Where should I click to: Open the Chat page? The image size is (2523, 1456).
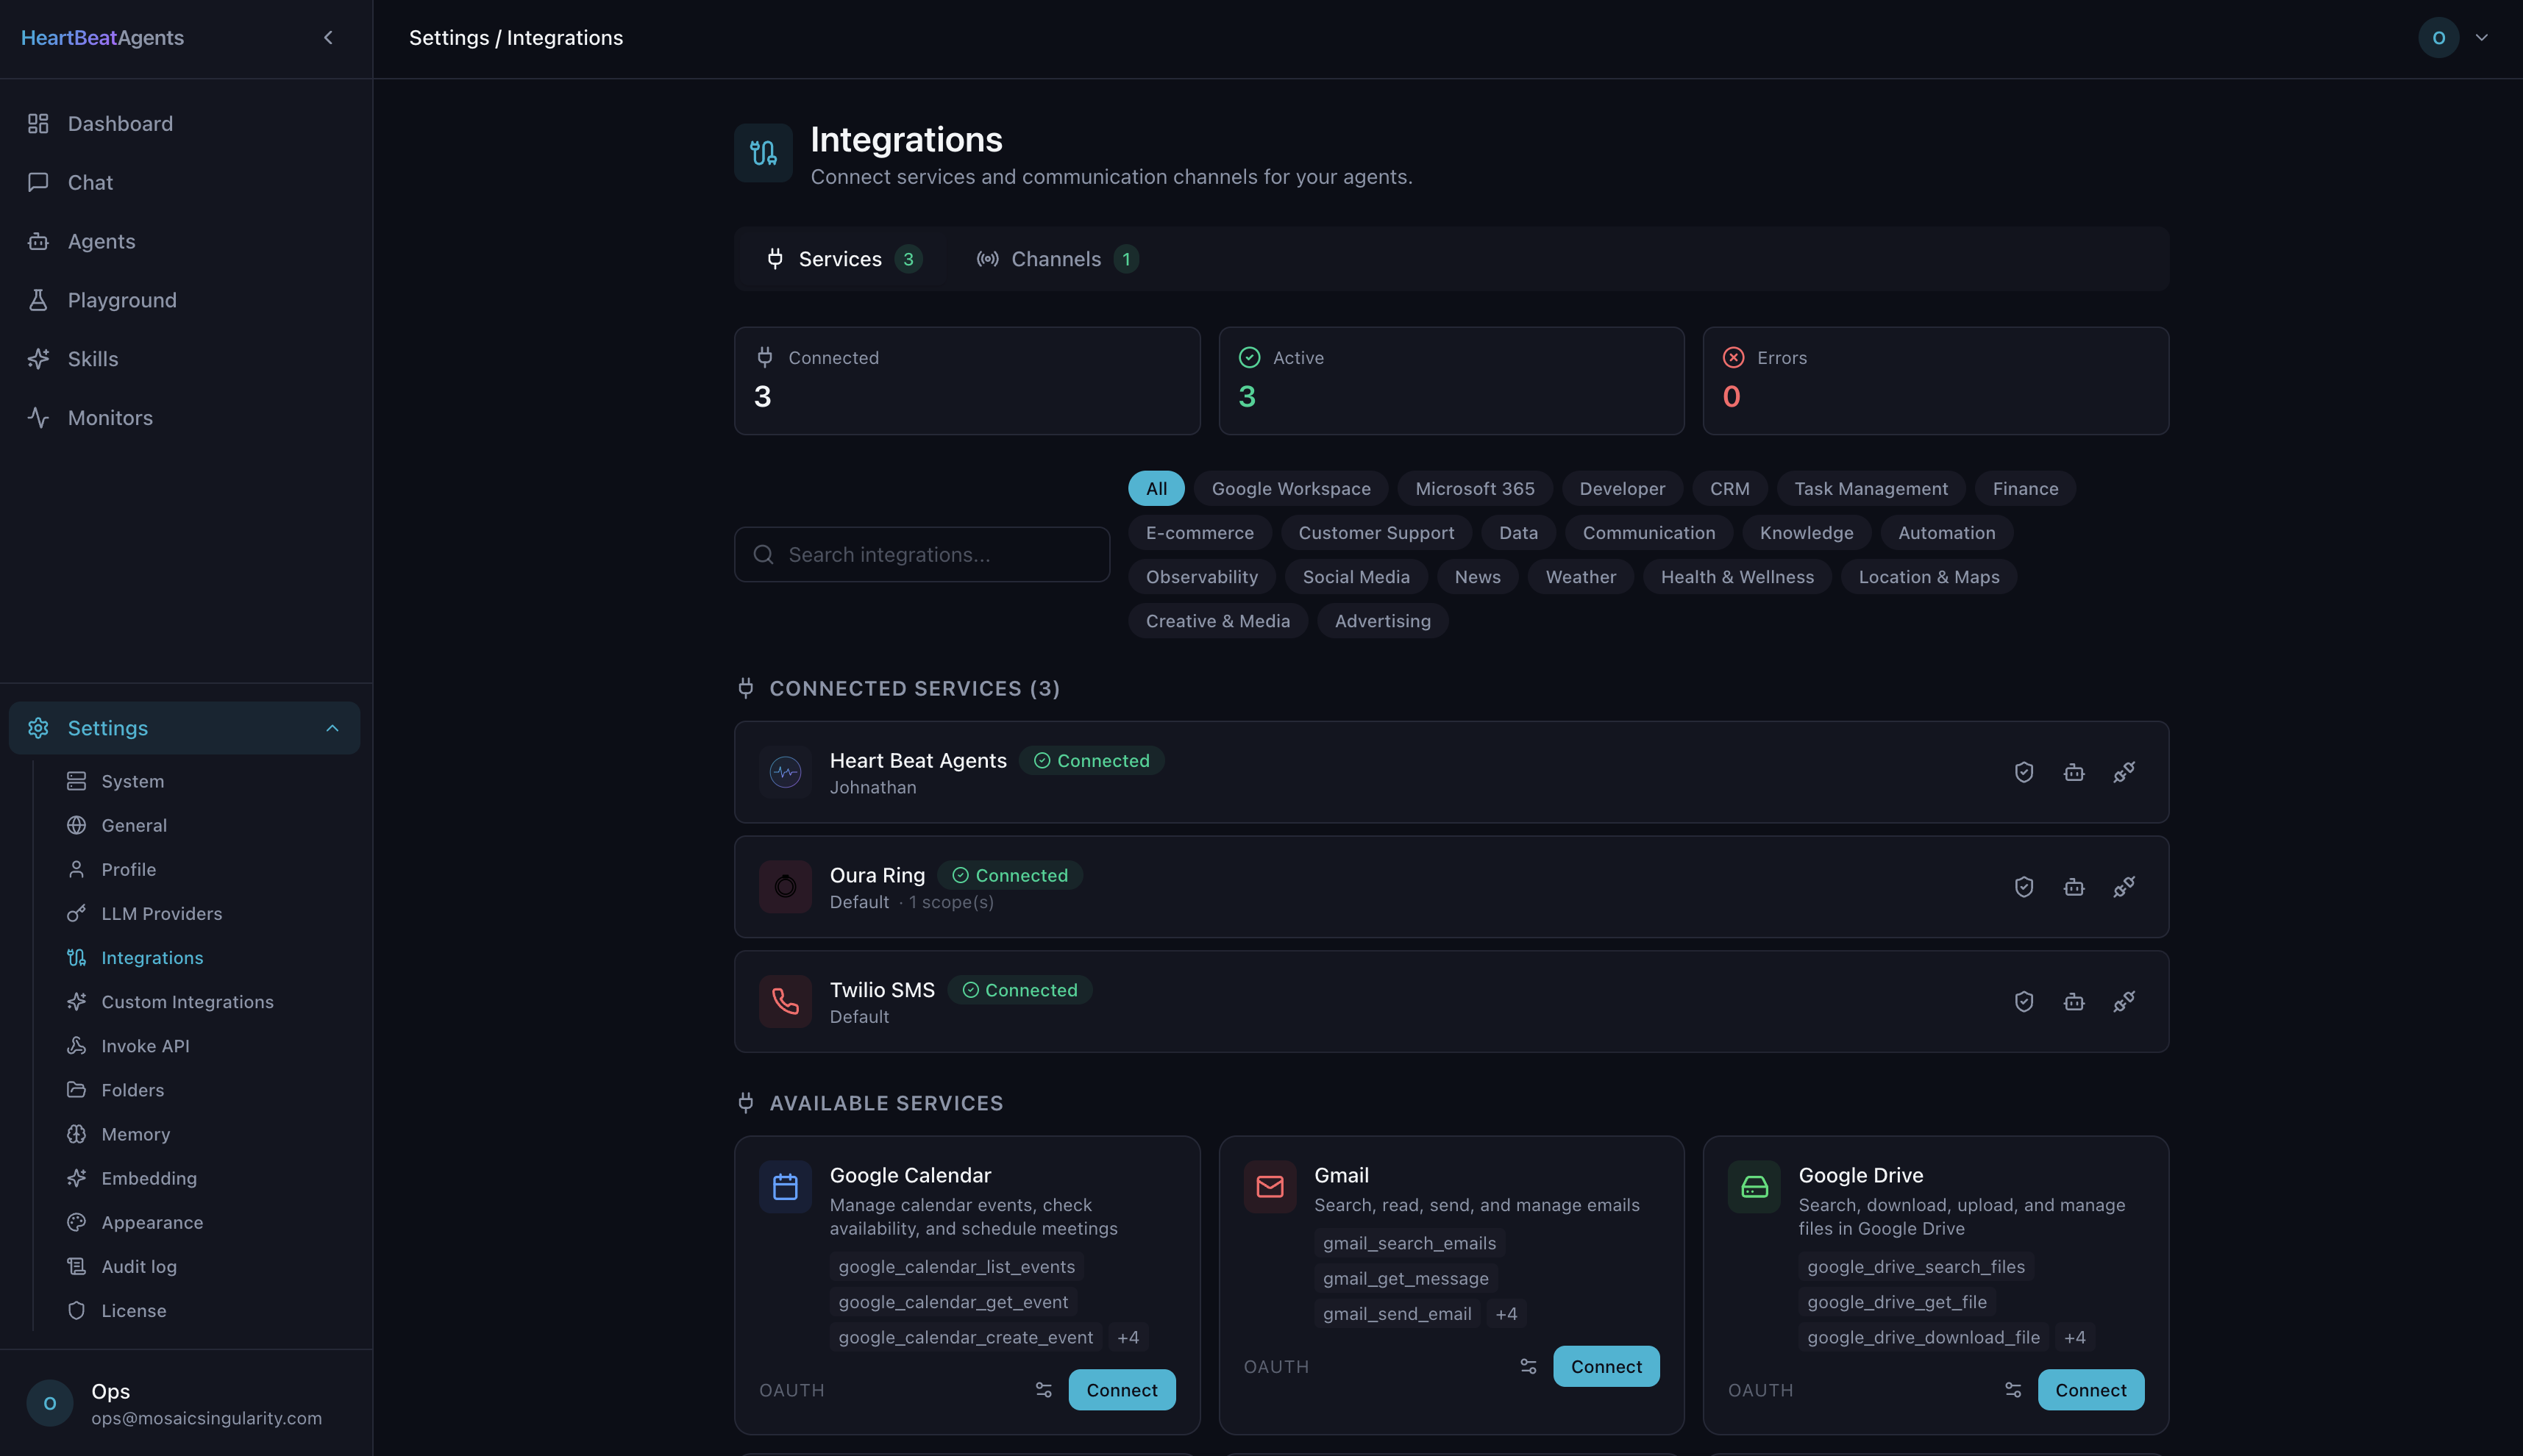186,183
